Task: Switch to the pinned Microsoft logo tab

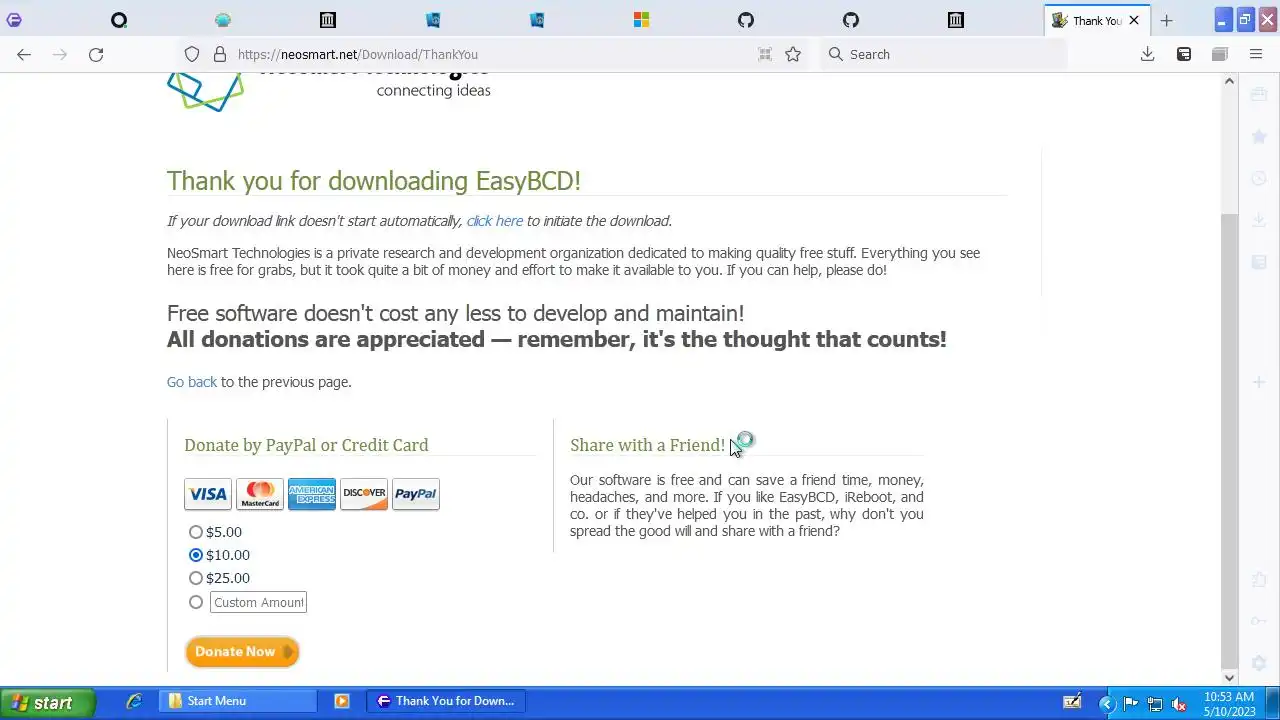Action: (x=641, y=20)
